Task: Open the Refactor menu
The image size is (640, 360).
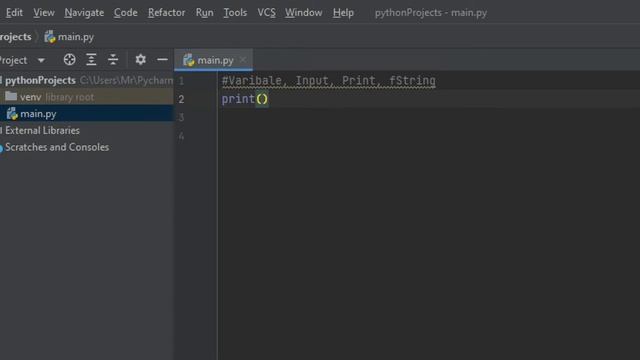Action: (166, 13)
